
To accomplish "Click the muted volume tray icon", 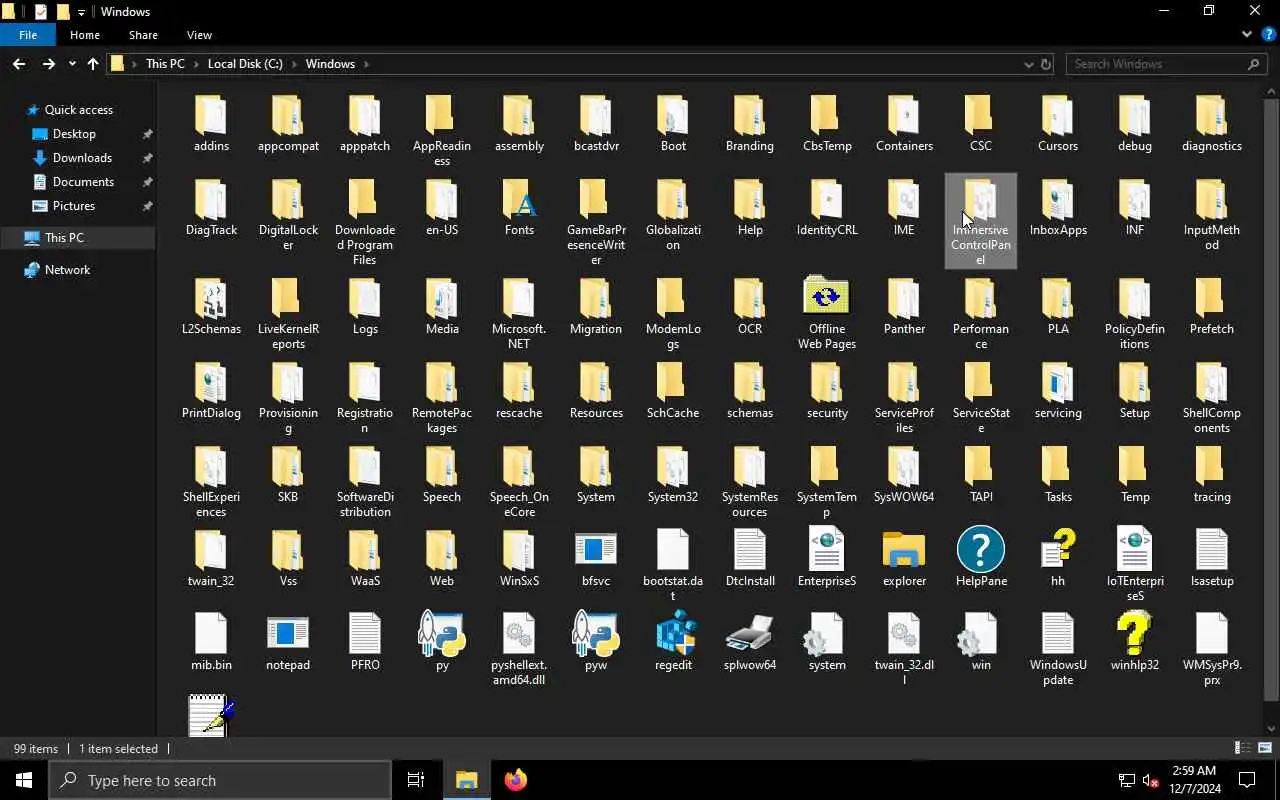I will click(1151, 781).
